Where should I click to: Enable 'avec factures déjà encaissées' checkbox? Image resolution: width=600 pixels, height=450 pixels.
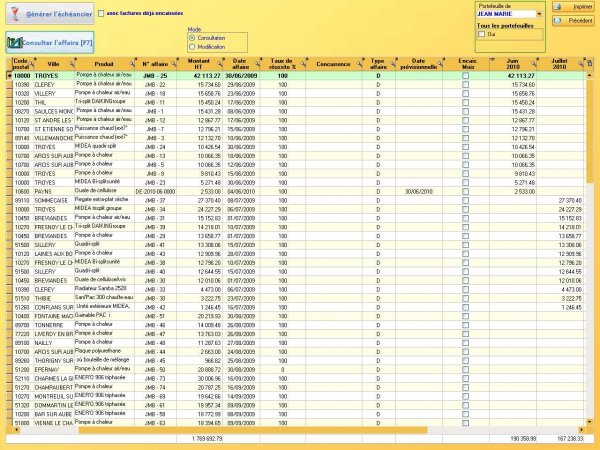pyautogui.click(x=101, y=13)
